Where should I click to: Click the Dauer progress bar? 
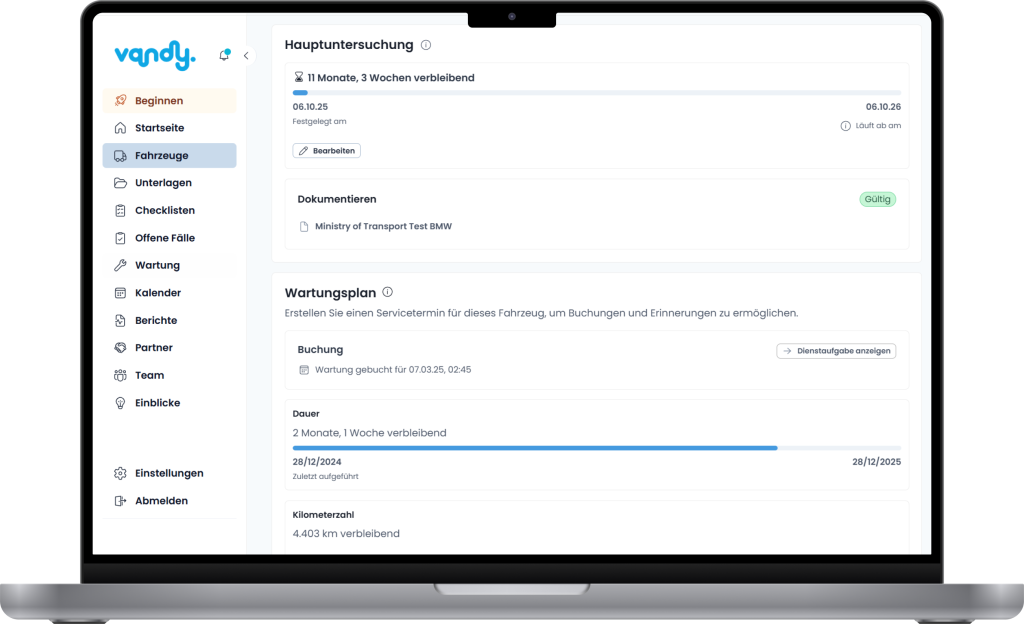coord(596,448)
